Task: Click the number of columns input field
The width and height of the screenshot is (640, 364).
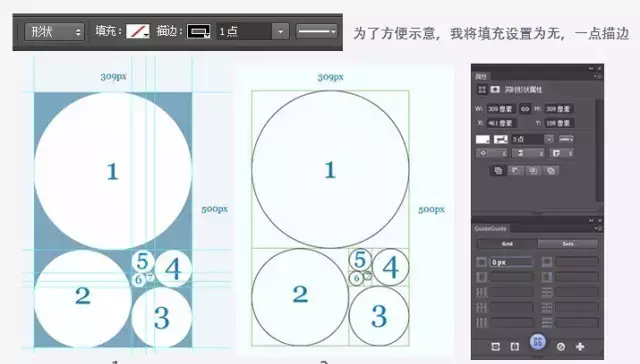Action: click(511, 292)
